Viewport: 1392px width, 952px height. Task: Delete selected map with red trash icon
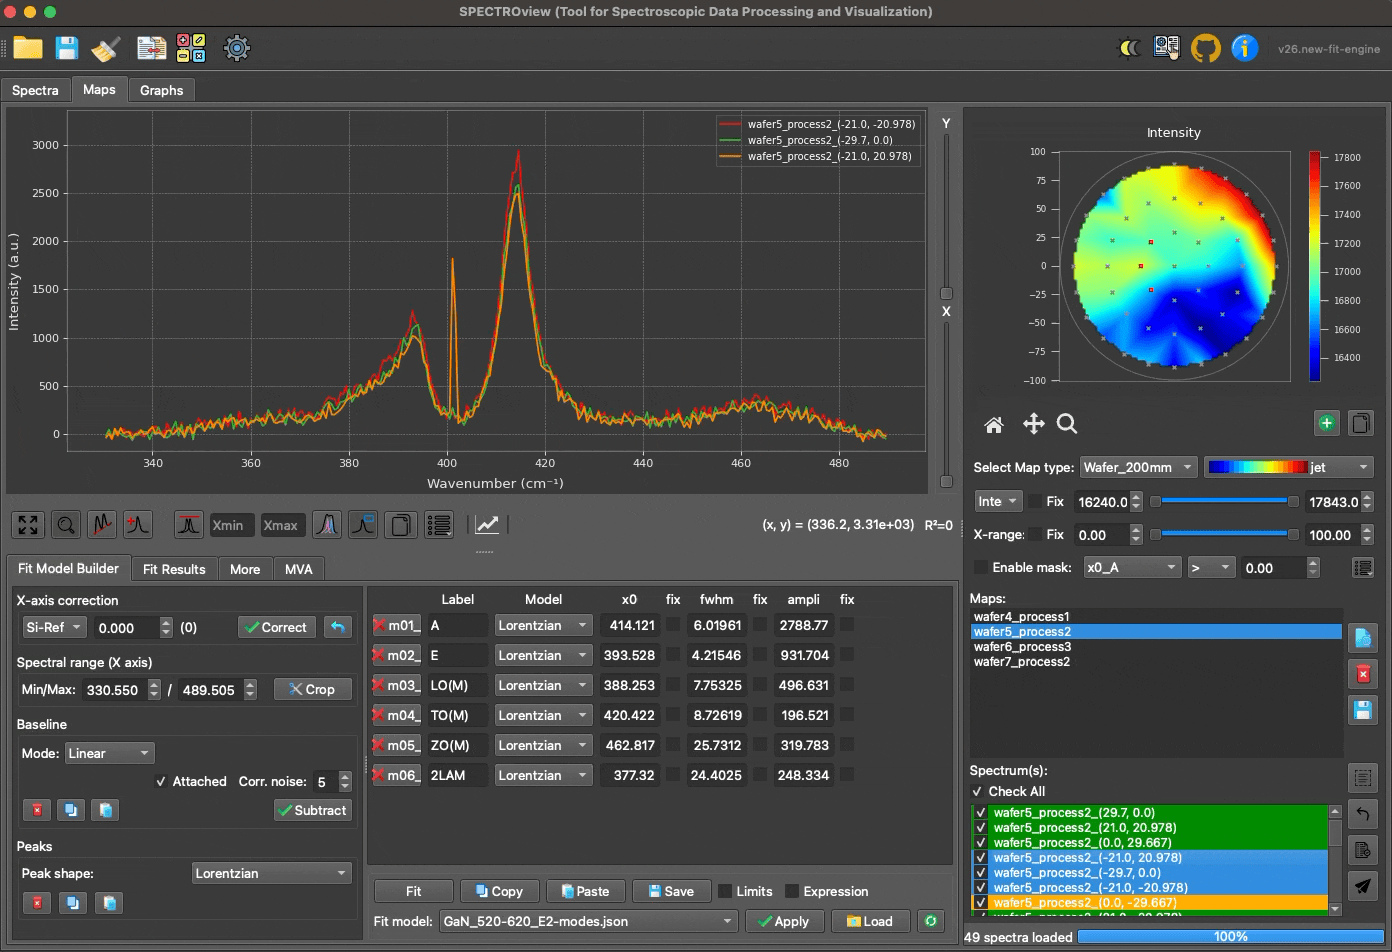point(1361,674)
